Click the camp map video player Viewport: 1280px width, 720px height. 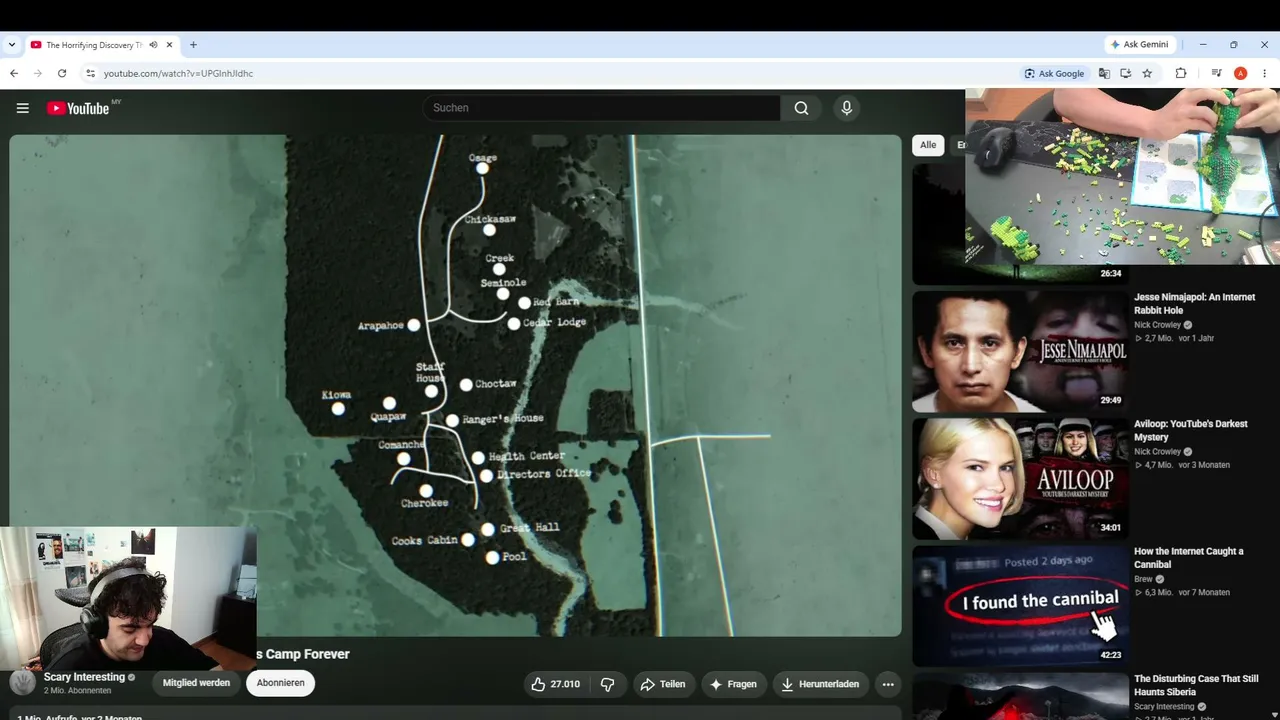tap(455, 385)
